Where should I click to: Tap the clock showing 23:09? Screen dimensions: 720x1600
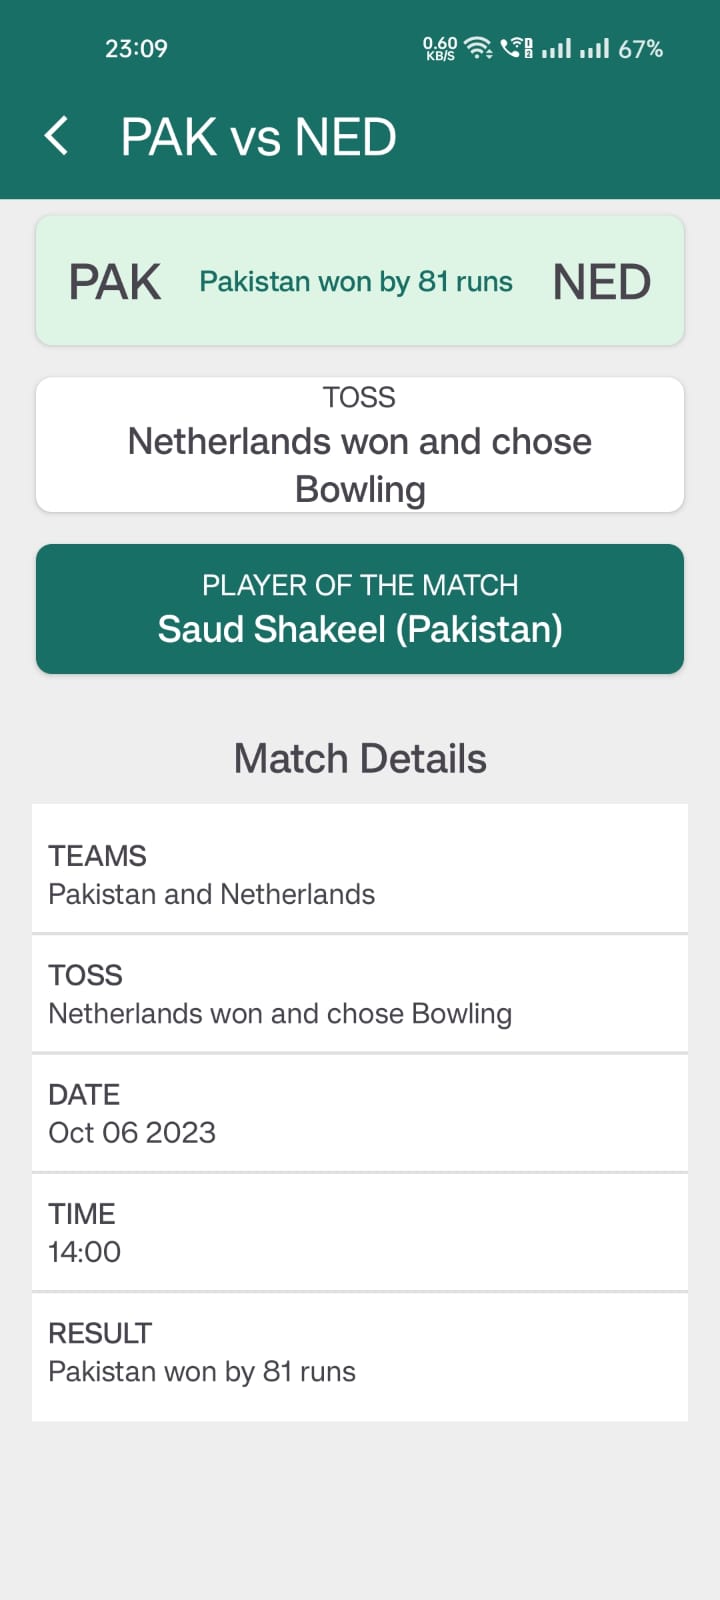(136, 47)
